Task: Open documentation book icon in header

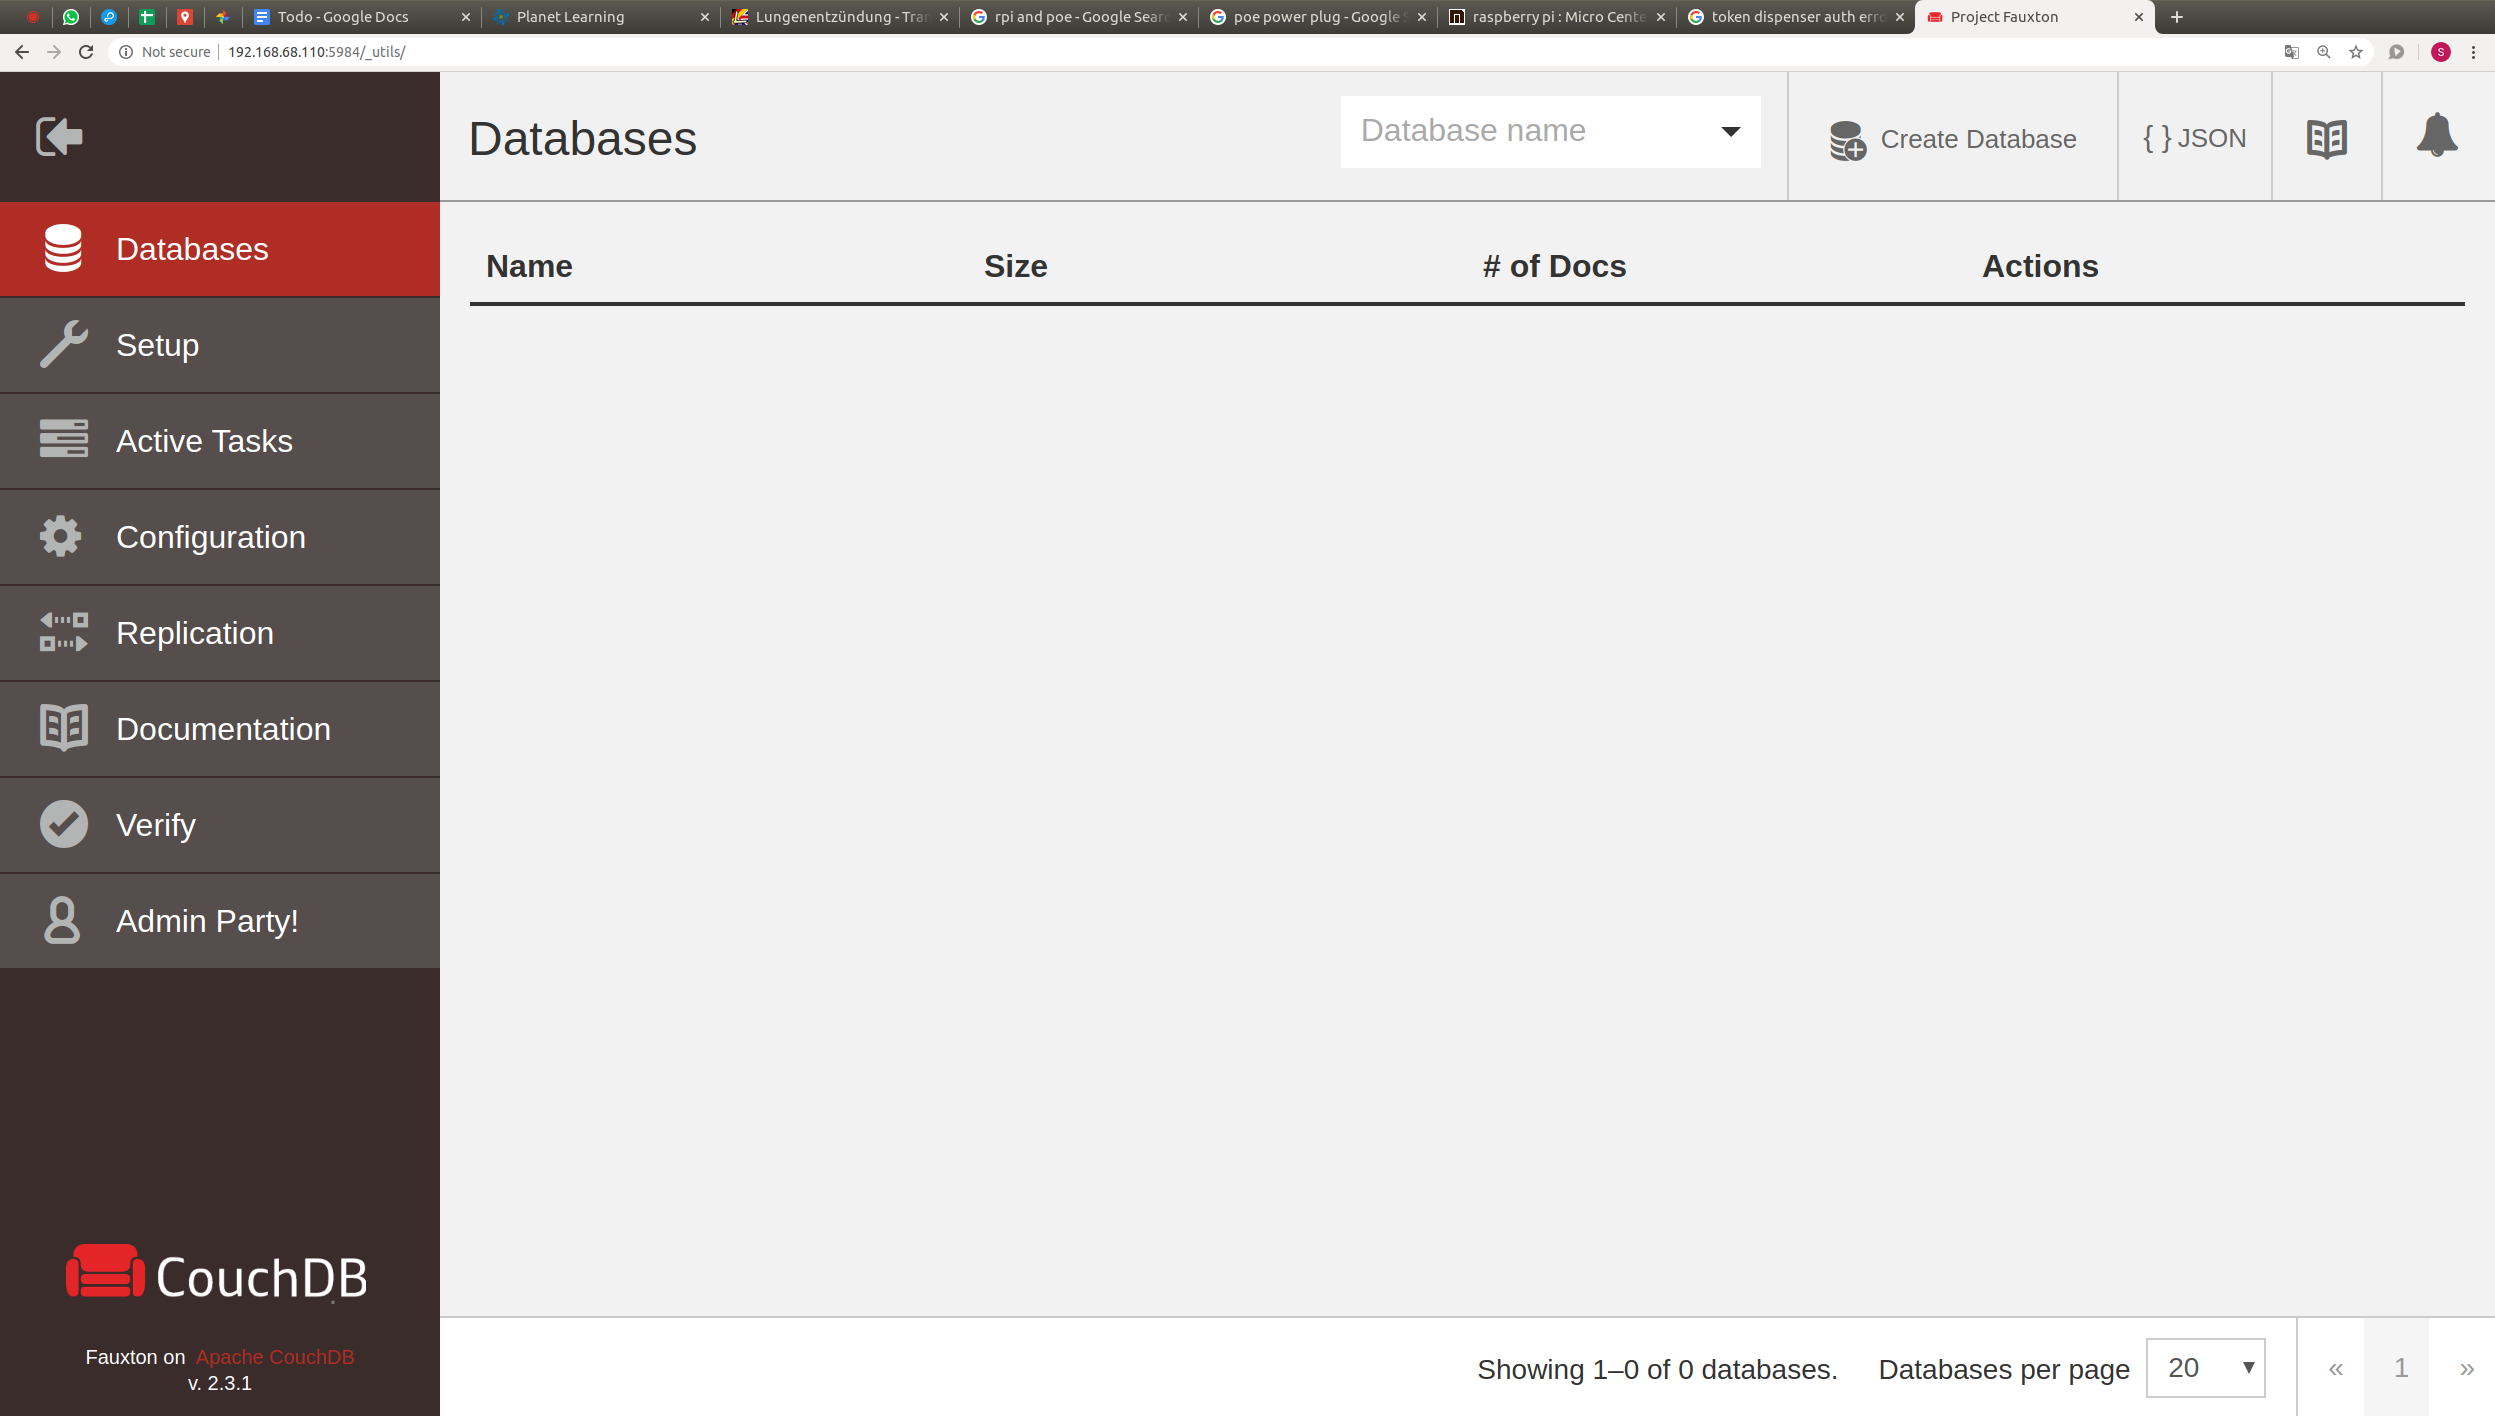Action: click(2326, 138)
